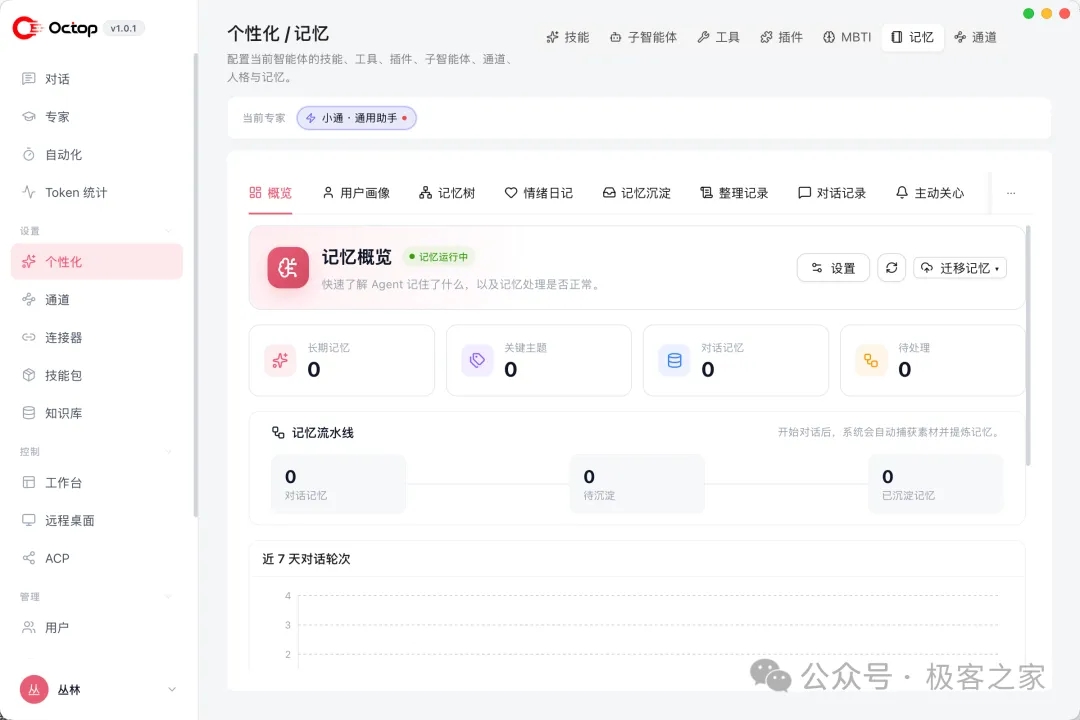Click the 个性化 / 记忆 page title

click(x=278, y=34)
